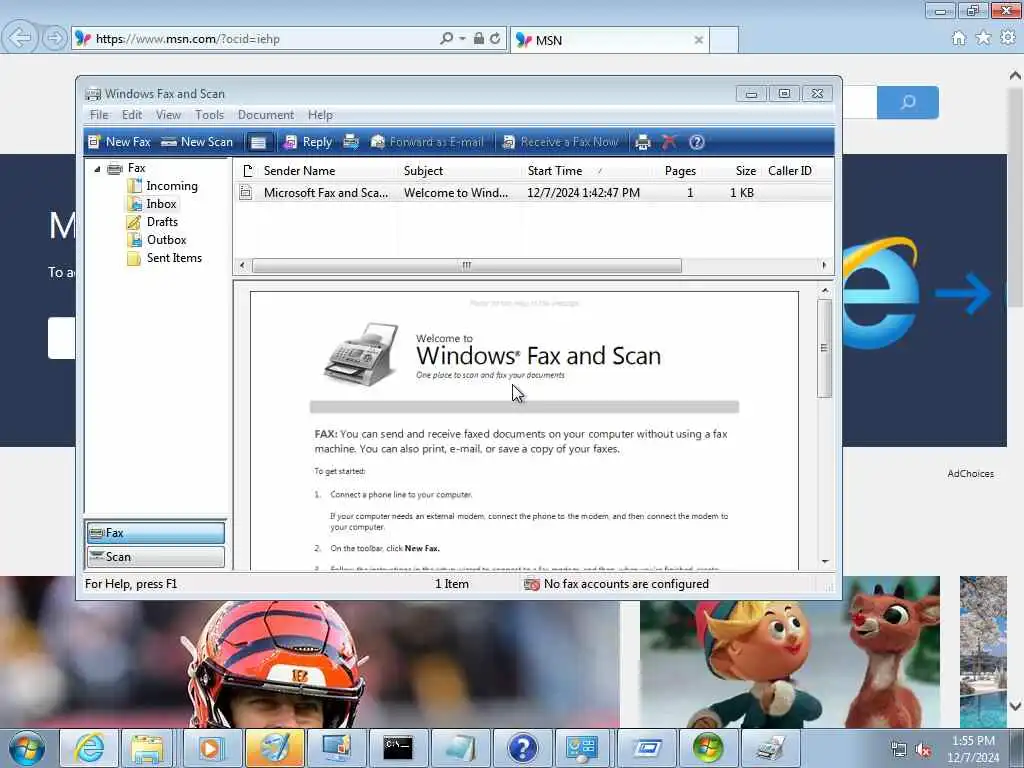This screenshot has width=1024, height=768.
Task: Click the New Fax toolbar button
Action: point(120,142)
